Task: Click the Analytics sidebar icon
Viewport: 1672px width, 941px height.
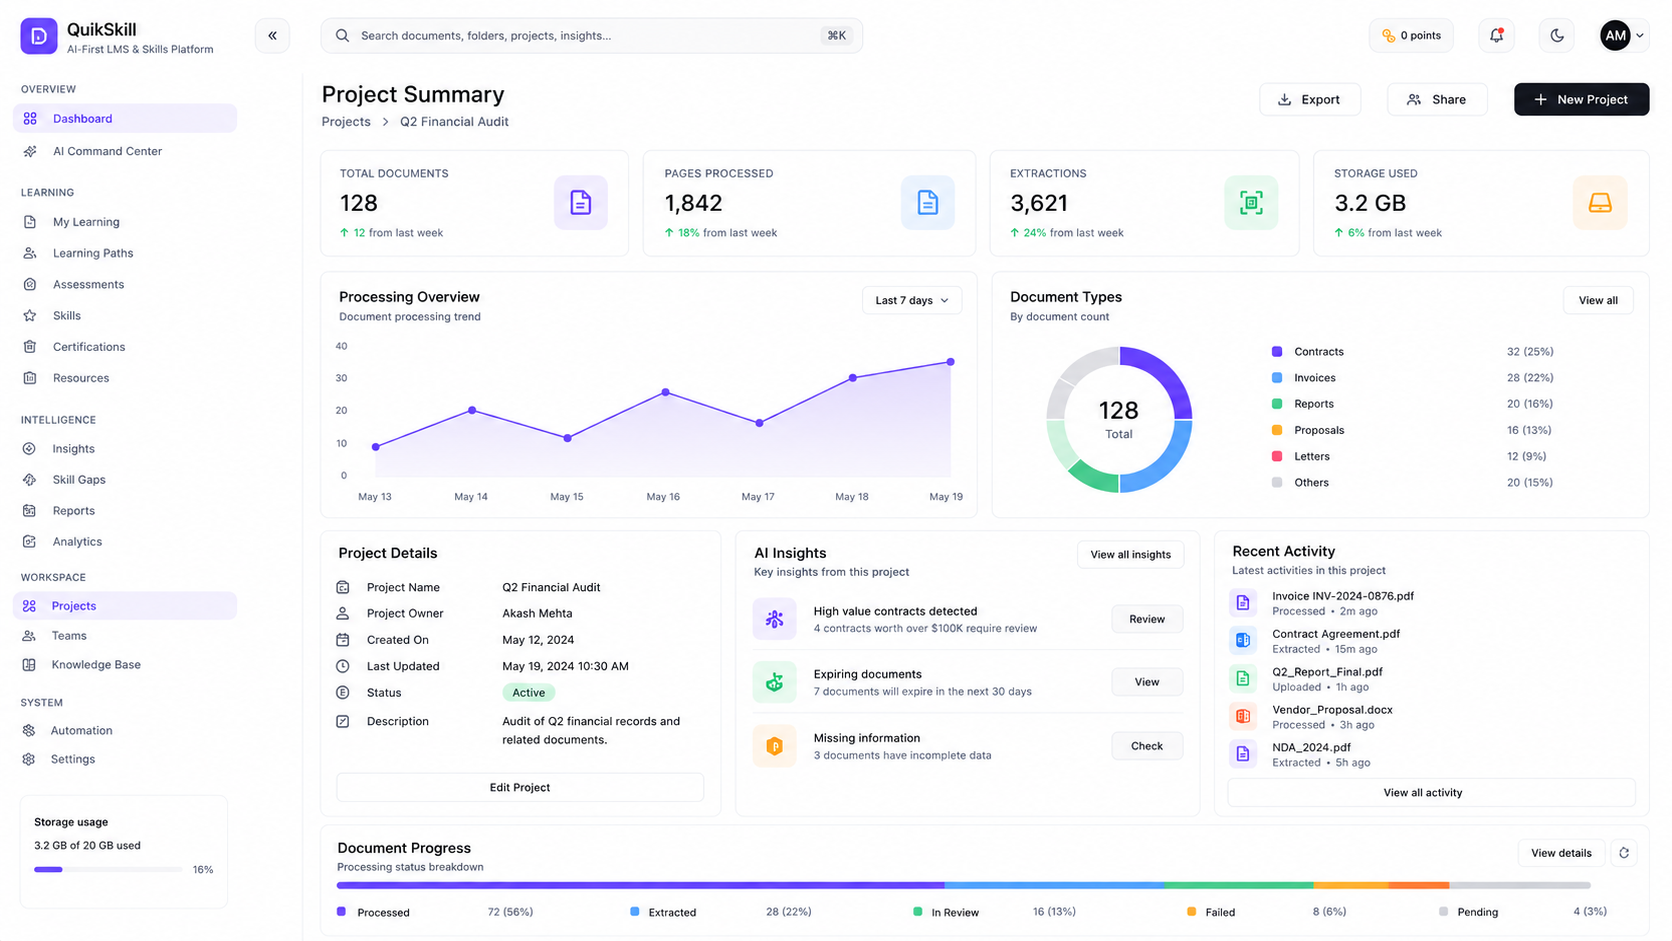Action: [x=30, y=542]
